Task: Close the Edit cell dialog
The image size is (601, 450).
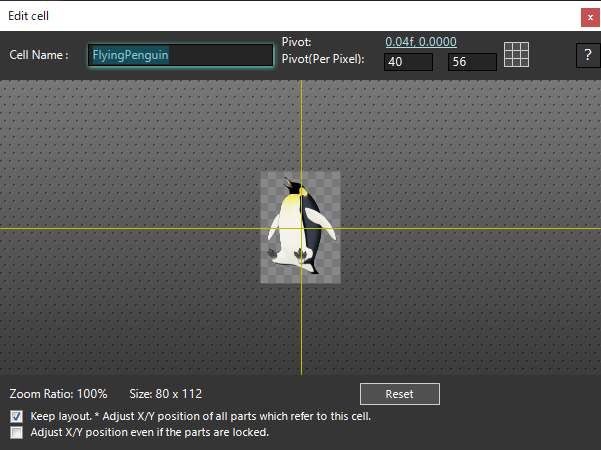Action: (x=590, y=17)
